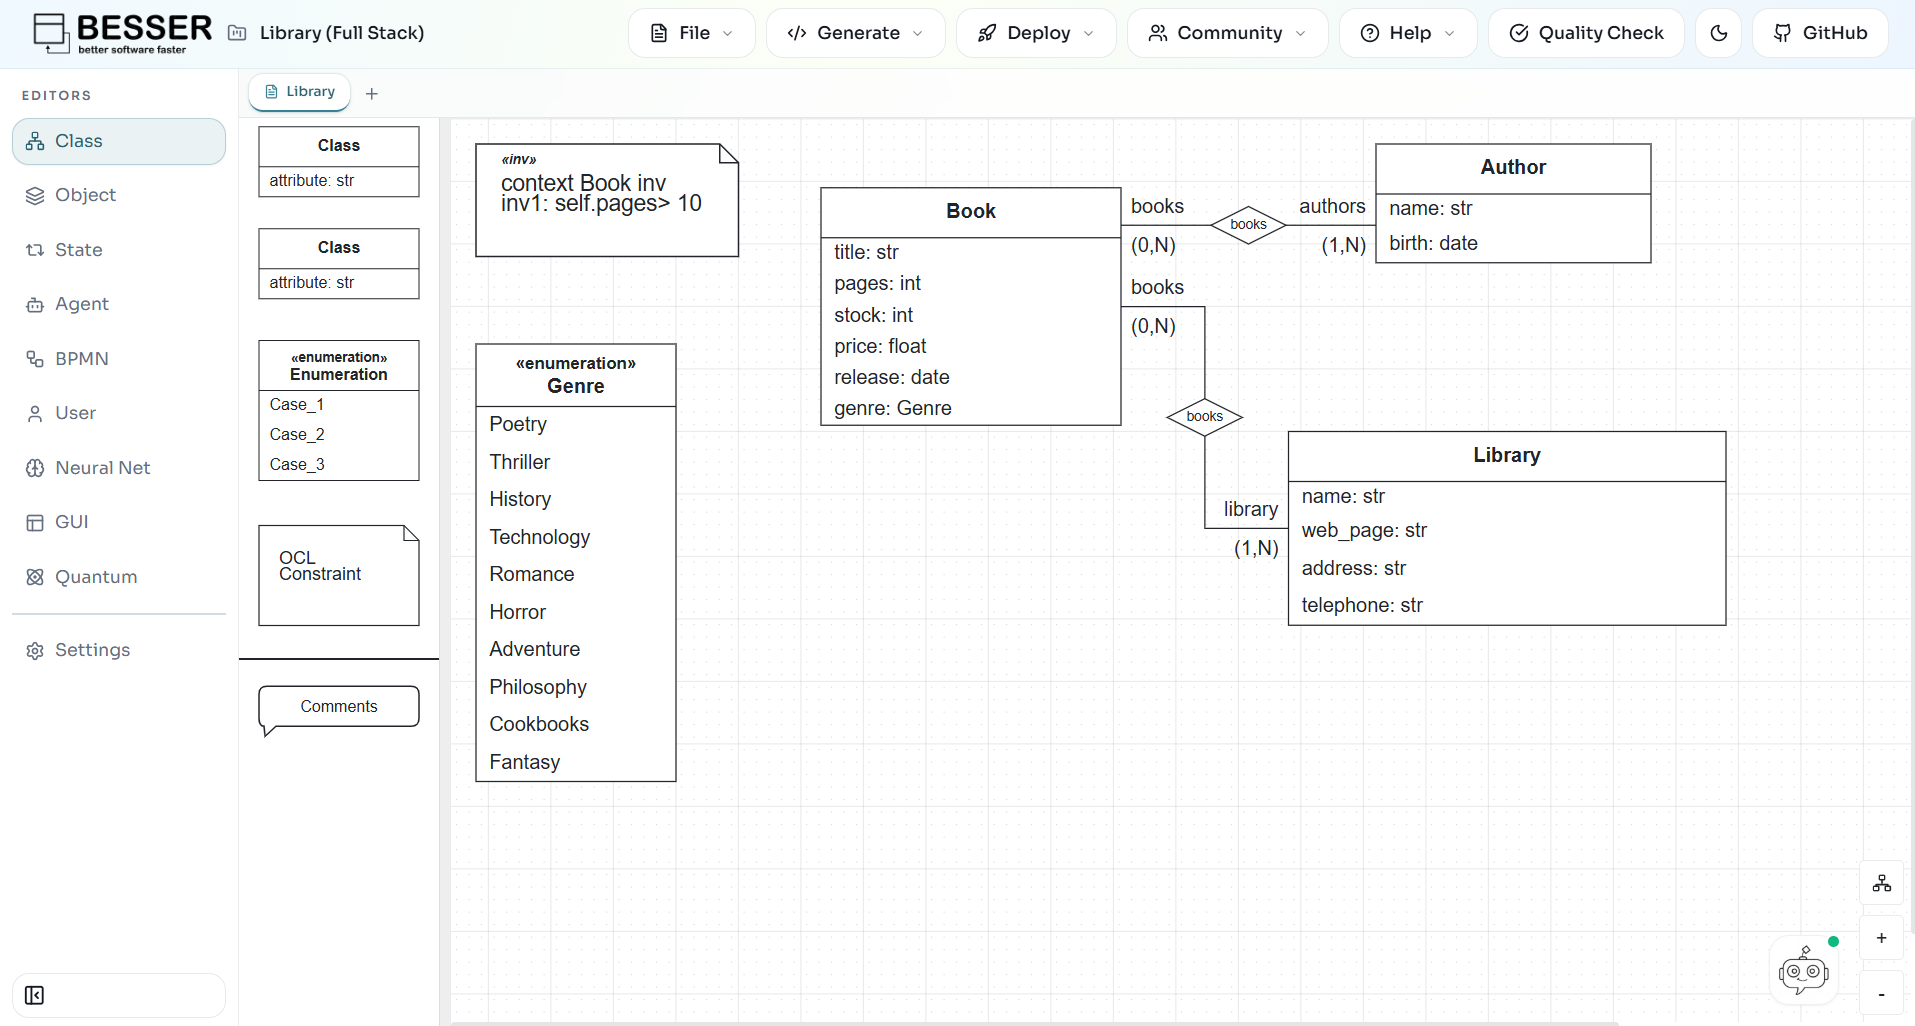Click the auto-layout diagram icon
1915x1026 pixels.
(x=1882, y=884)
